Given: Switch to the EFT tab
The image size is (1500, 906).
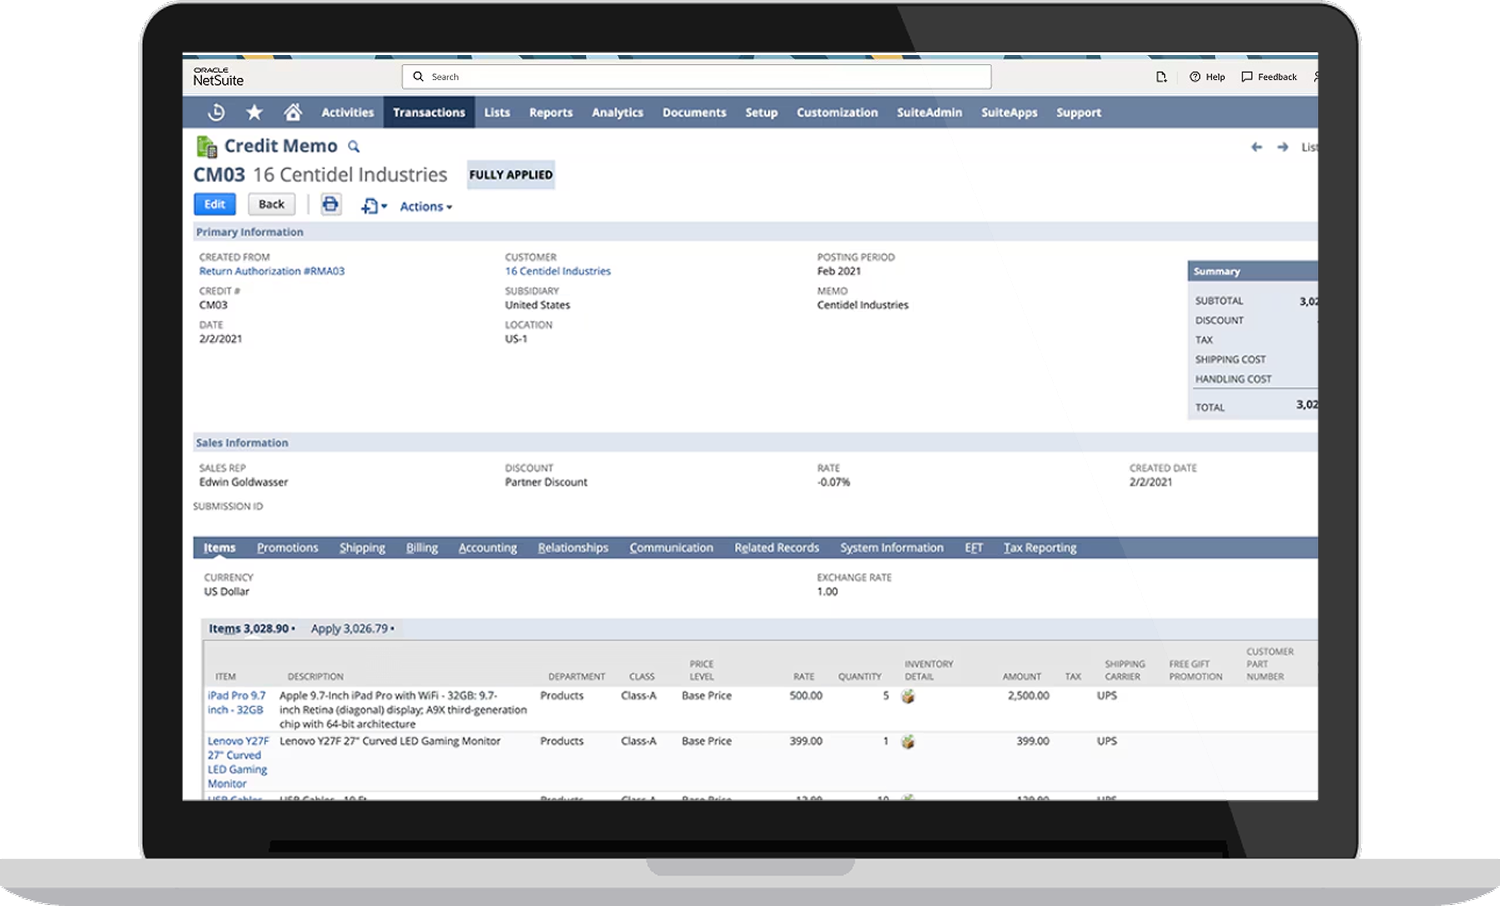Looking at the screenshot, I should click(974, 548).
